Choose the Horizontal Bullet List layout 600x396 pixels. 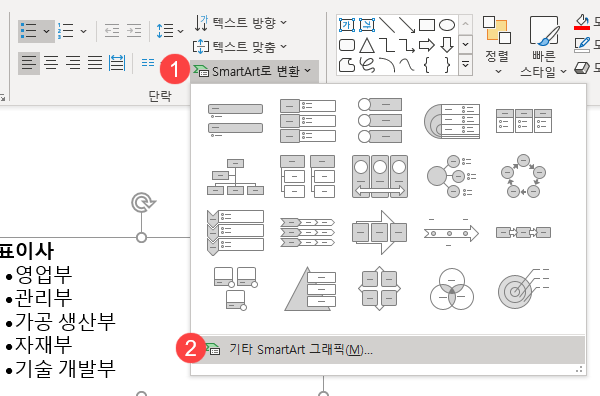point(524,121)
